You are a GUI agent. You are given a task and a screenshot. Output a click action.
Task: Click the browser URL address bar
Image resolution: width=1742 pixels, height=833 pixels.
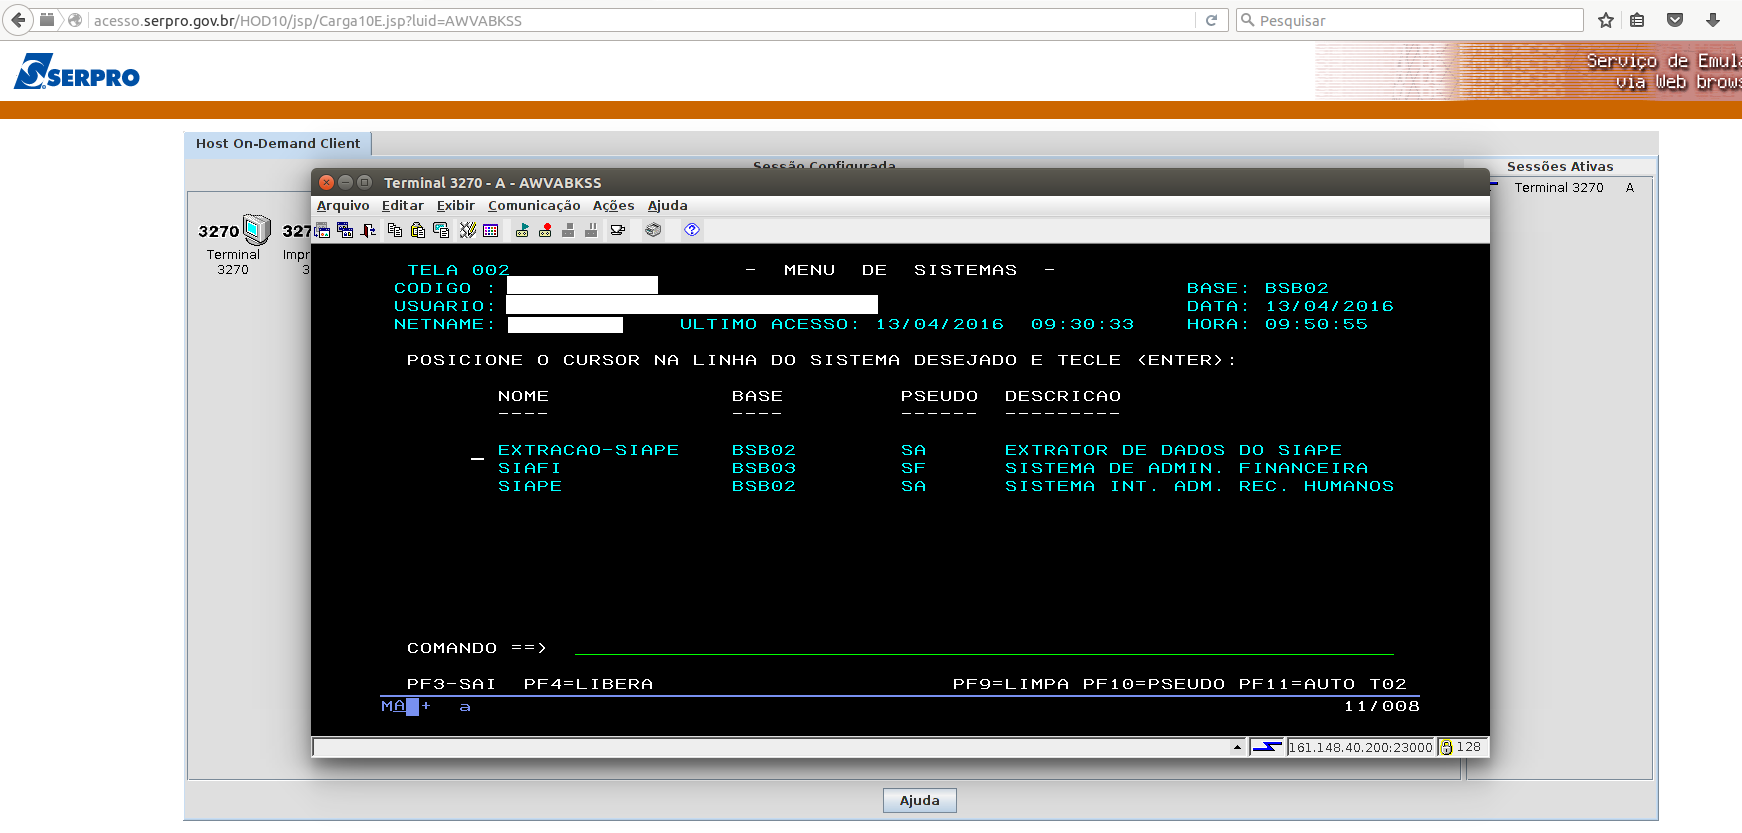(x=640, y=20)
